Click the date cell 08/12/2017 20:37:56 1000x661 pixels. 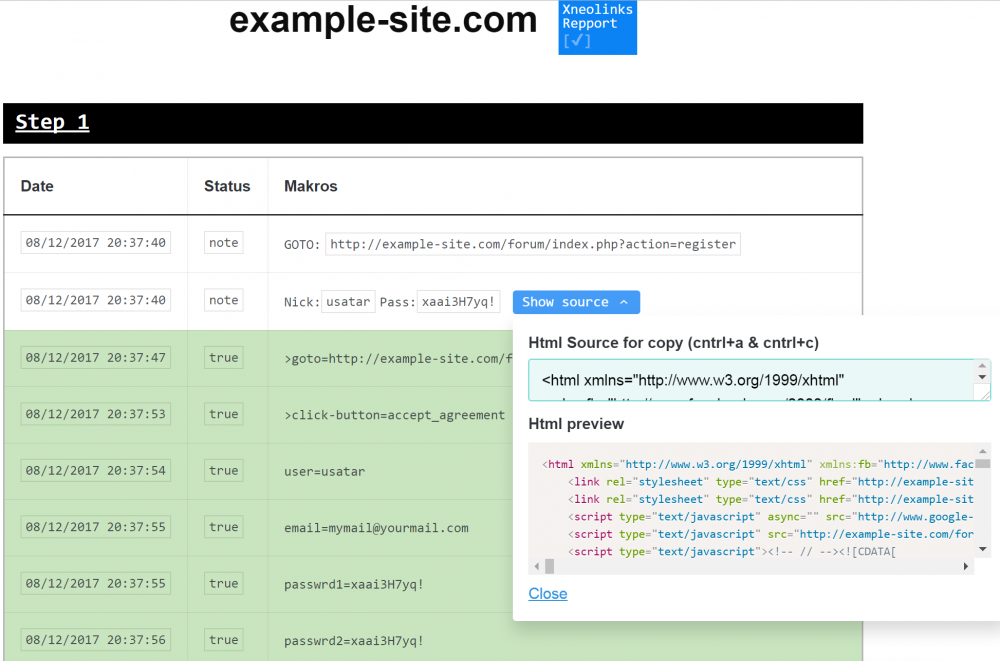(x=96, y=640)
